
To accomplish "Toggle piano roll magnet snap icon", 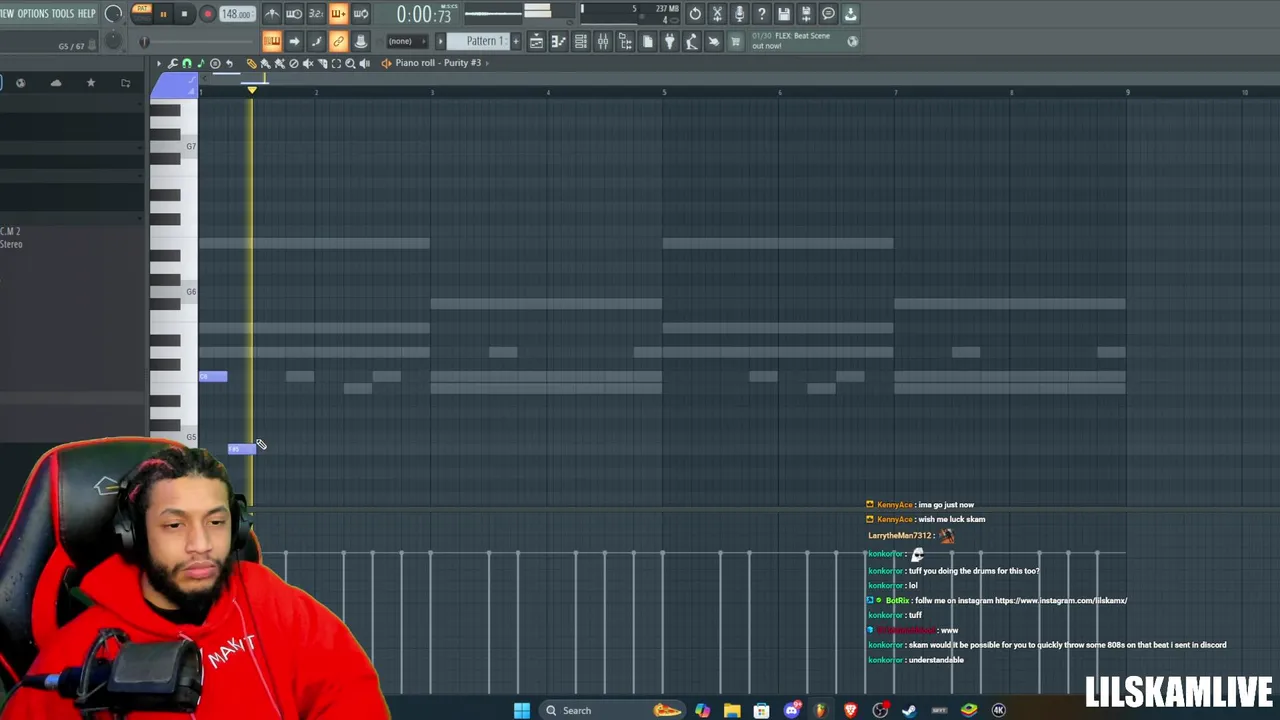I will (187, 63).
